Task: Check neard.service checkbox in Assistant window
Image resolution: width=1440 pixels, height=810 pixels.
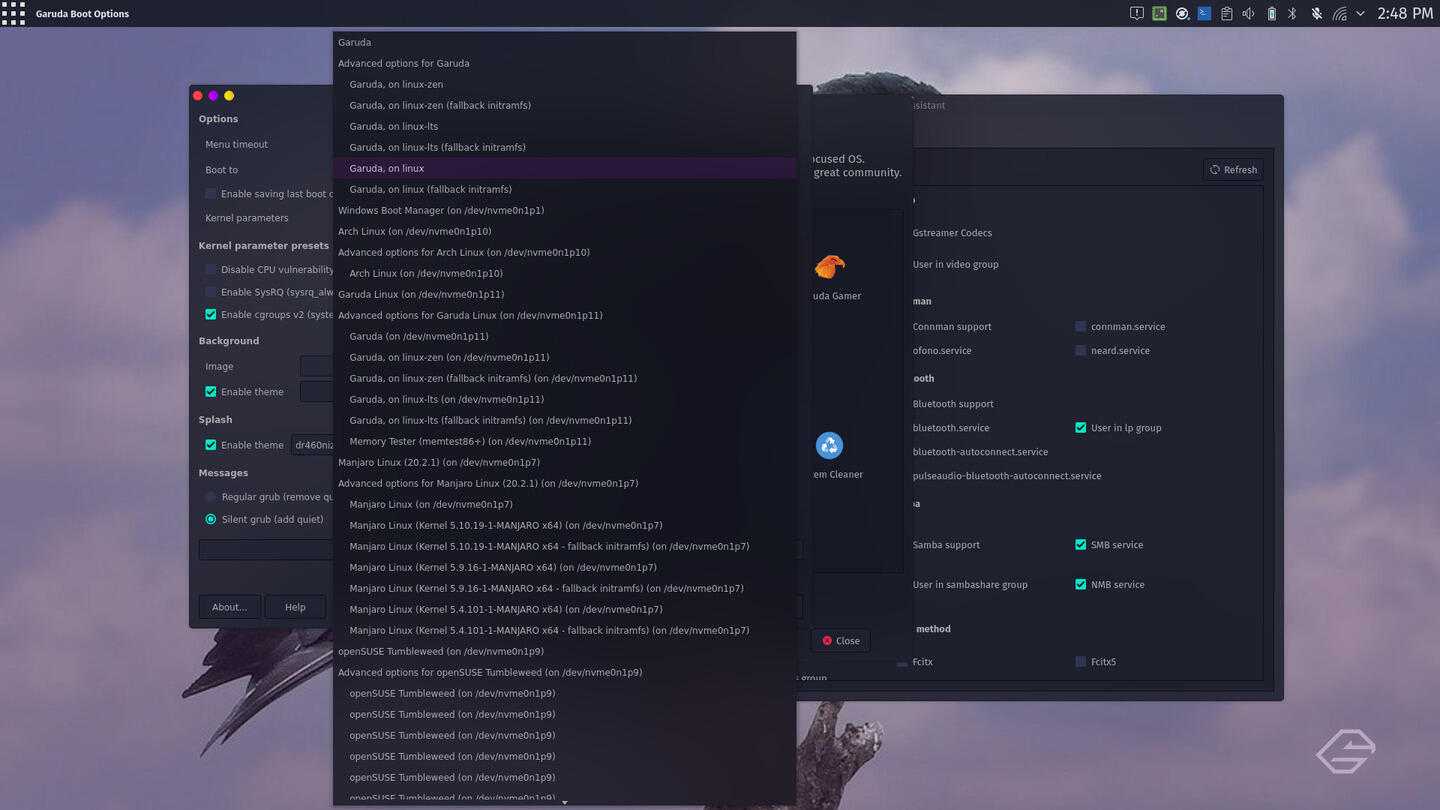Action: (x=1080, y=351)
